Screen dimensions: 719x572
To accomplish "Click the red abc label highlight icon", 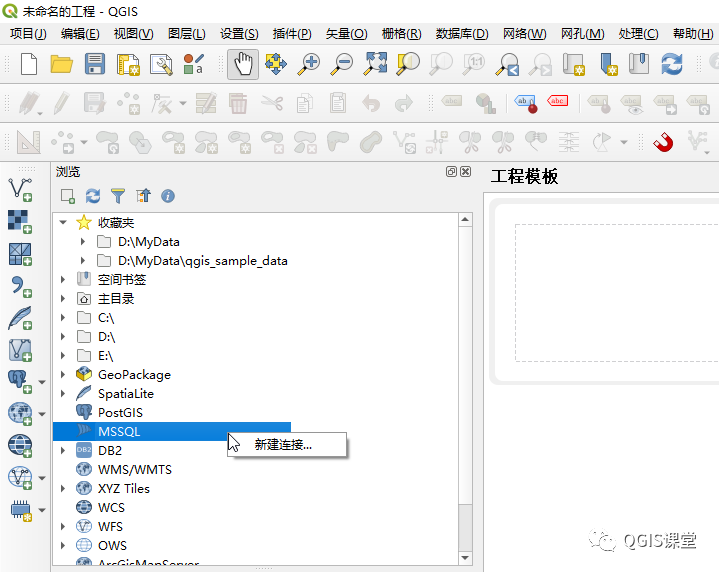I will coord(558,101).
